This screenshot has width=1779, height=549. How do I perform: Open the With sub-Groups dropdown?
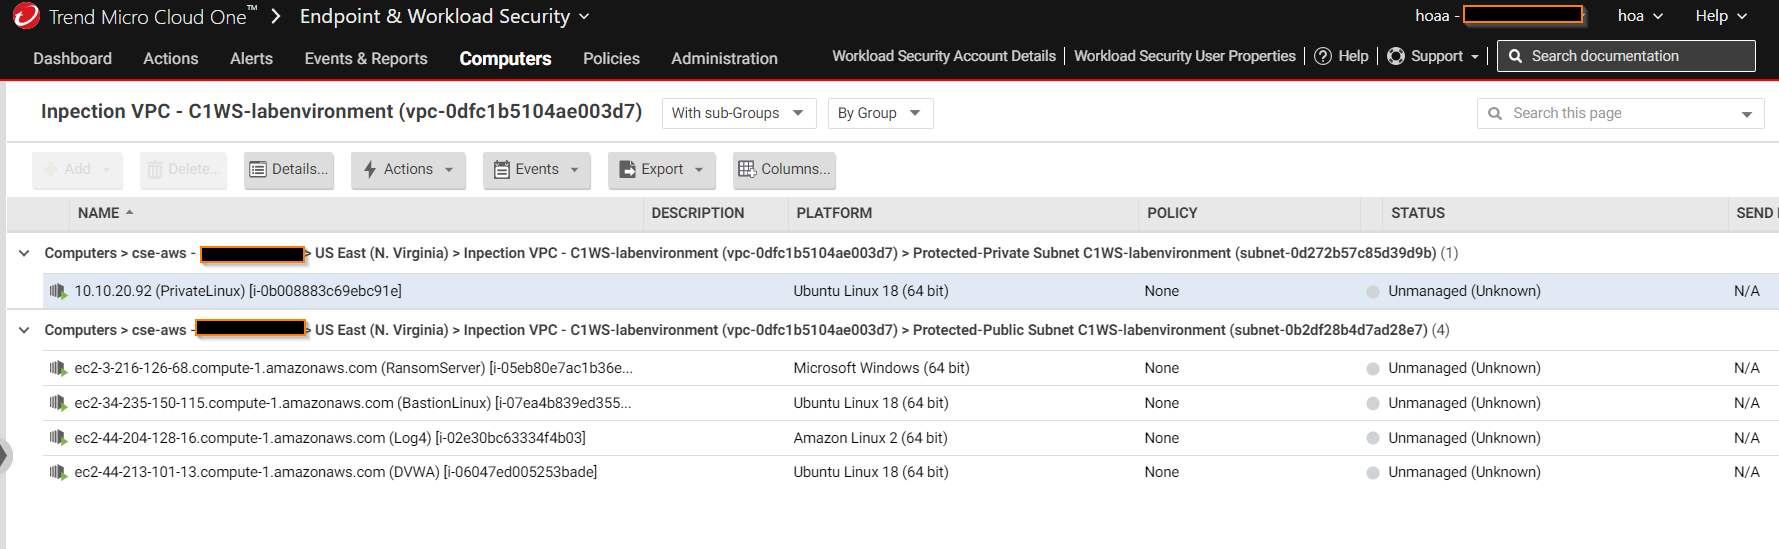(739, 113)
